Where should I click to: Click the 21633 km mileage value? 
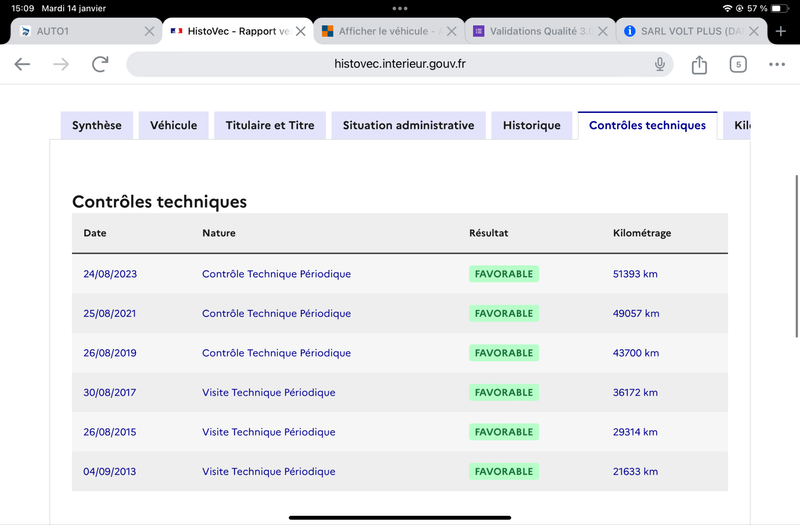635,471
